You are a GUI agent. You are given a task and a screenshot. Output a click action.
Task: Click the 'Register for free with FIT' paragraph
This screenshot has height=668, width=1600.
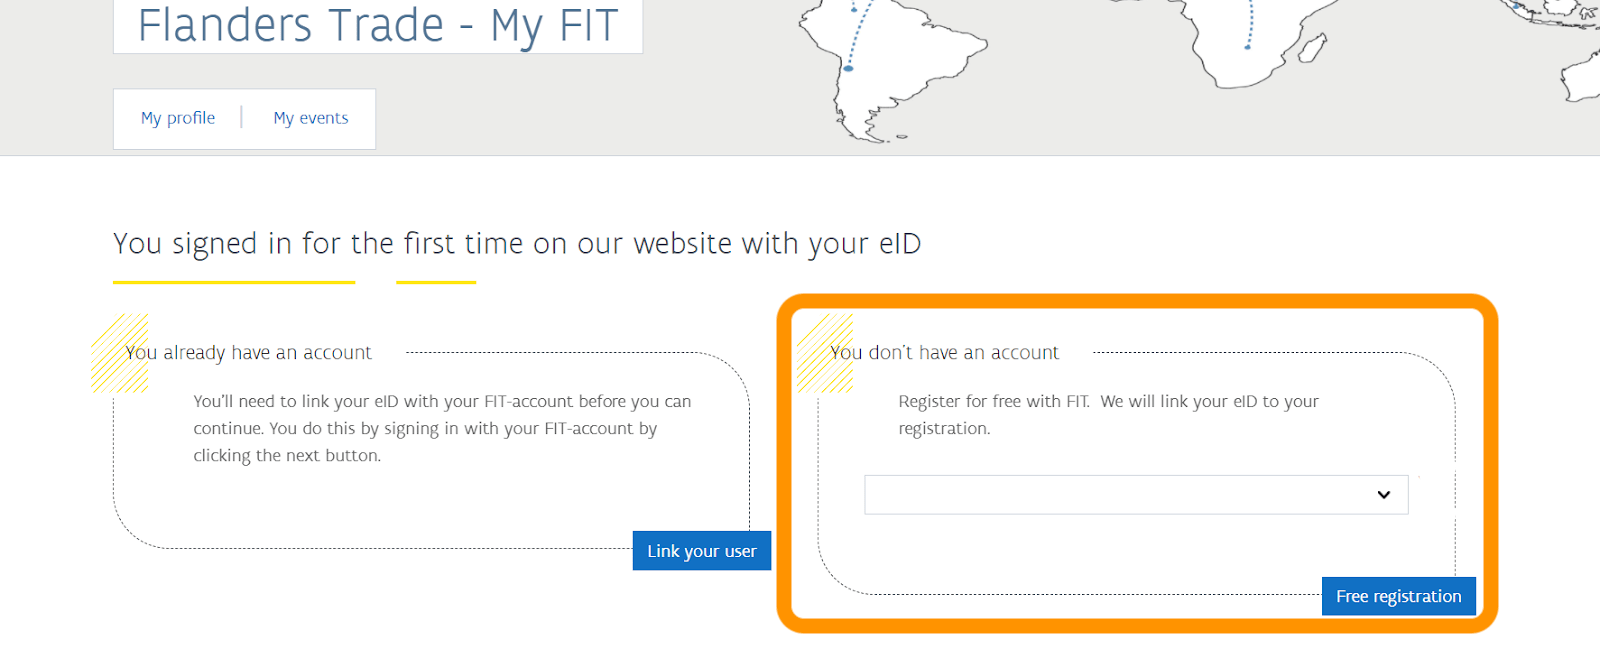tap(1108, 414)
